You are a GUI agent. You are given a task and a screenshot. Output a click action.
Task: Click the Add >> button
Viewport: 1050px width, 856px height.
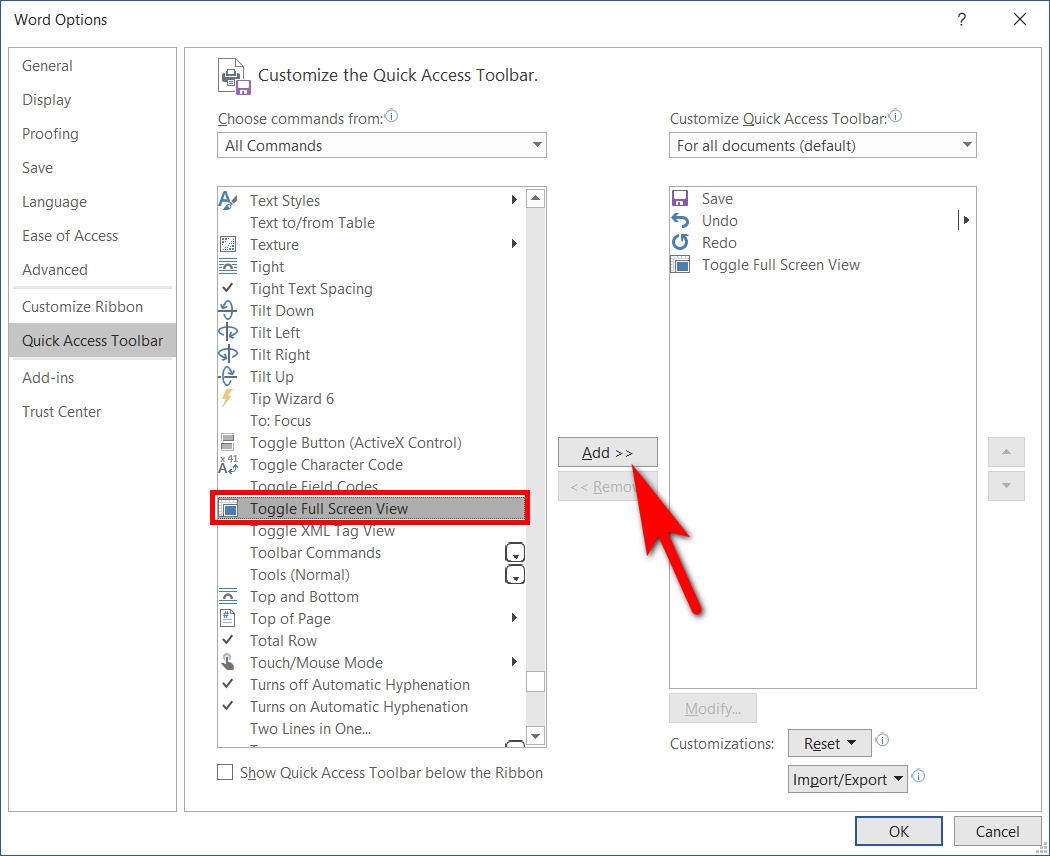[x=607, y=453]
